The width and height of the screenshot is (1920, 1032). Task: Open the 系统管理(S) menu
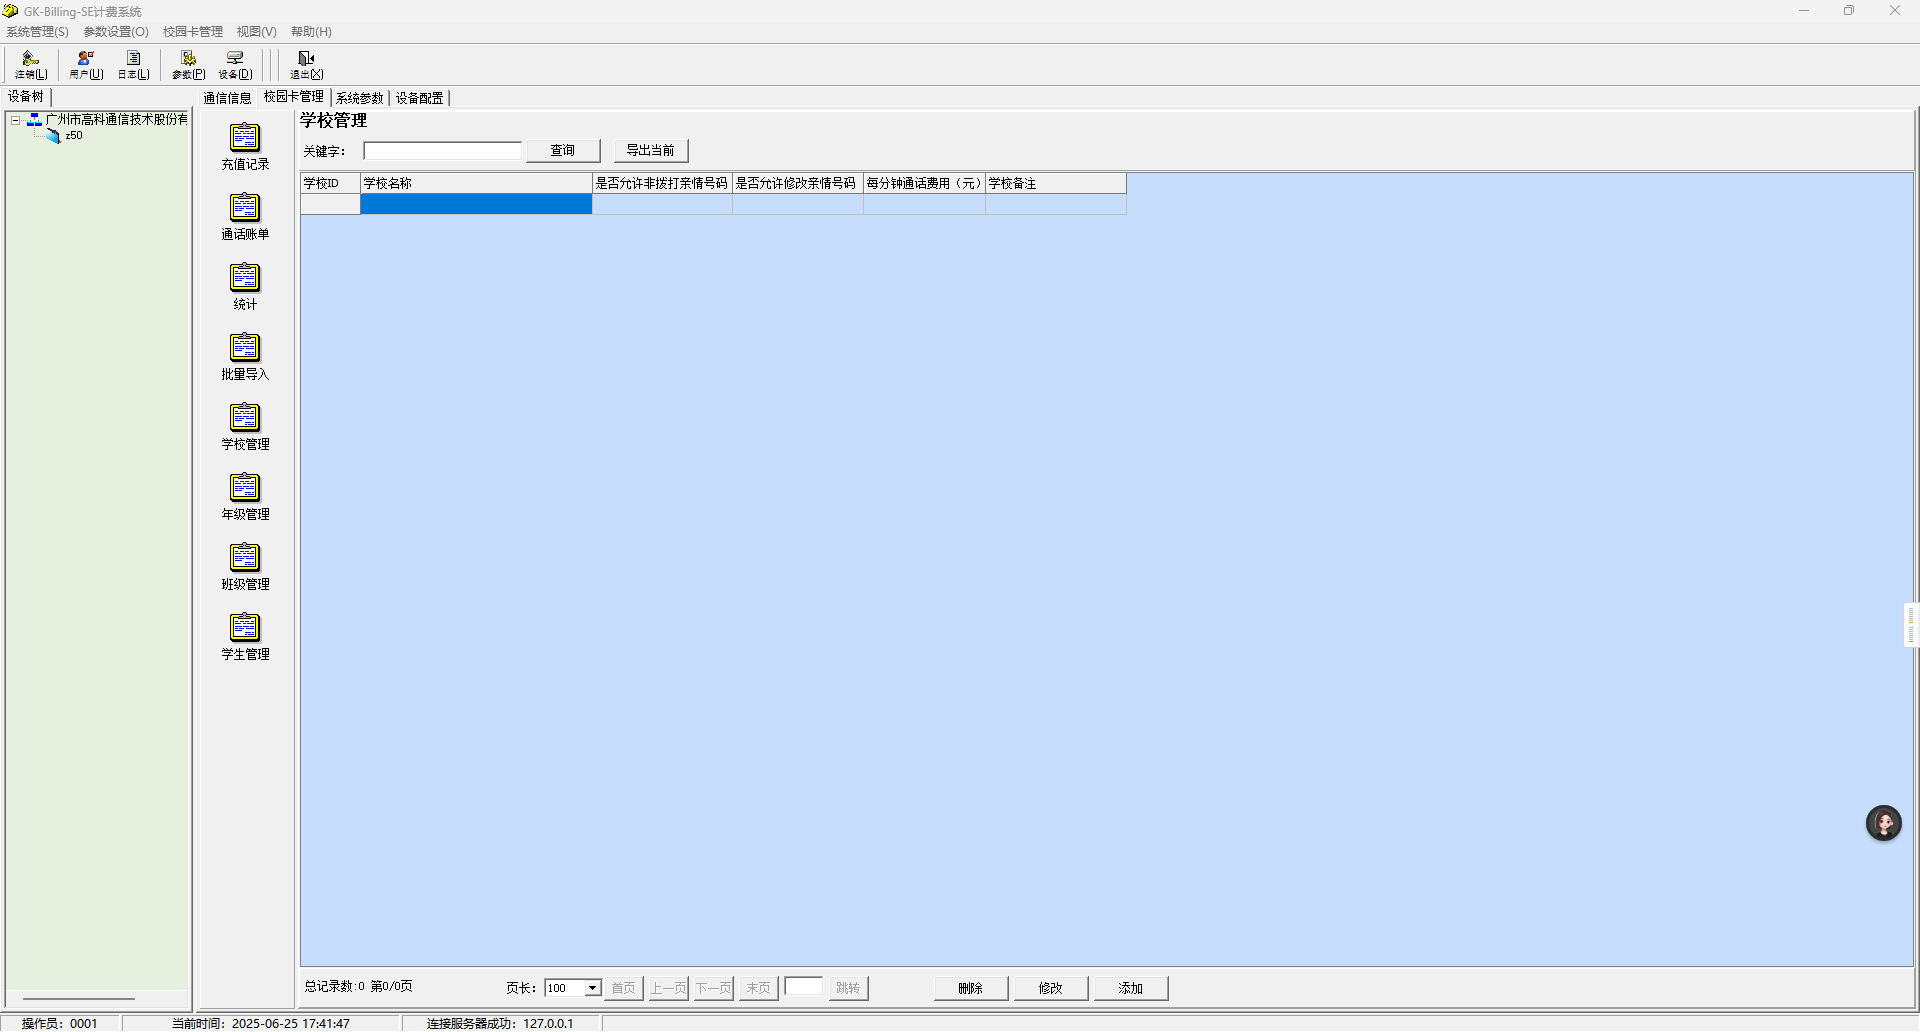click(38, 32)
